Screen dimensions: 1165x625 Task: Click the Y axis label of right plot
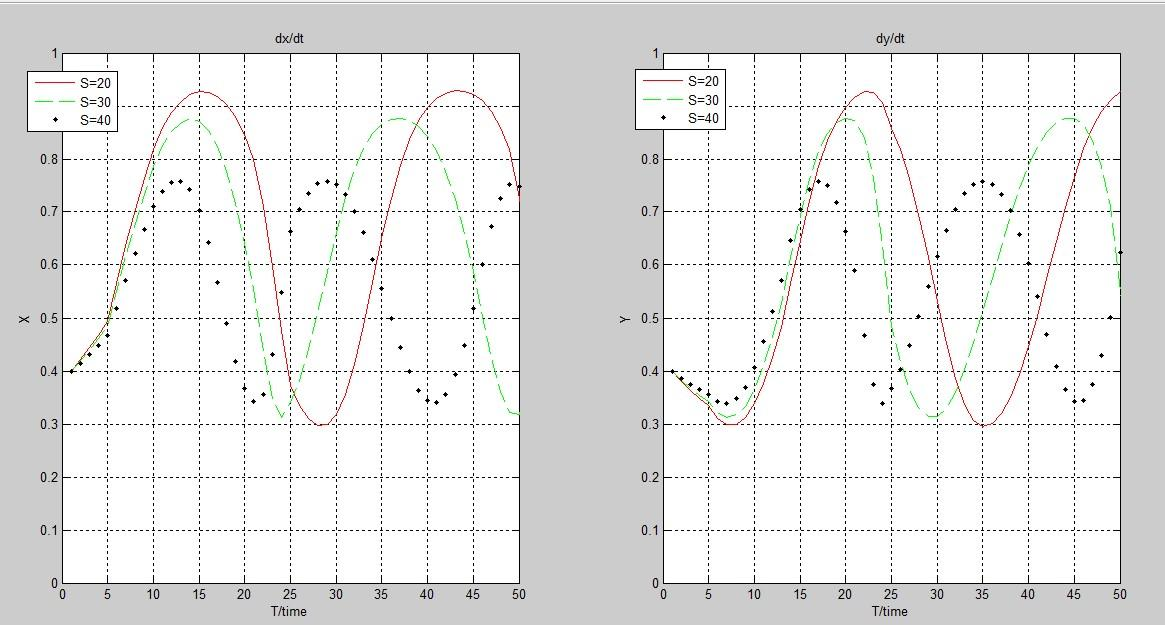625,318
